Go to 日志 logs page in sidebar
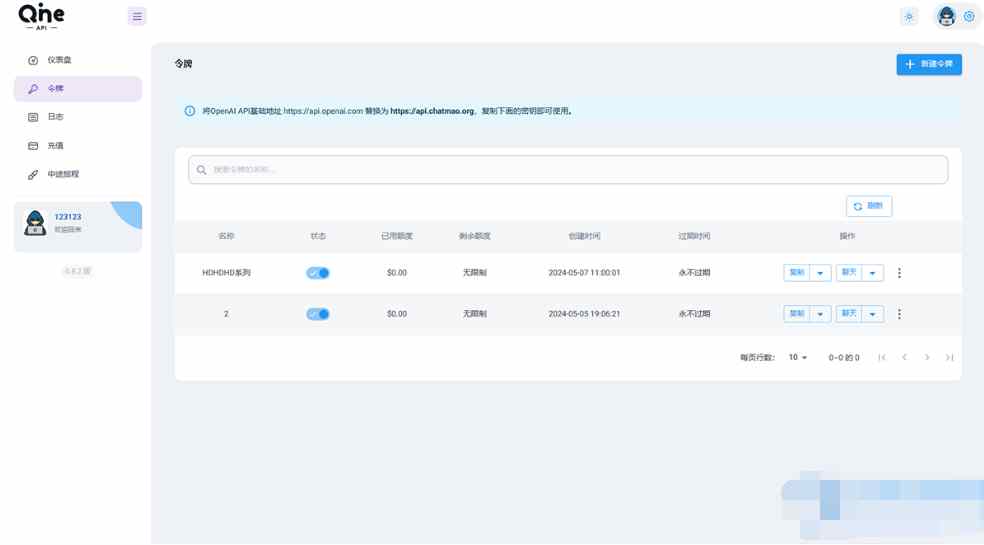Screen dimensions: 984x545 [x=56, y=117]
